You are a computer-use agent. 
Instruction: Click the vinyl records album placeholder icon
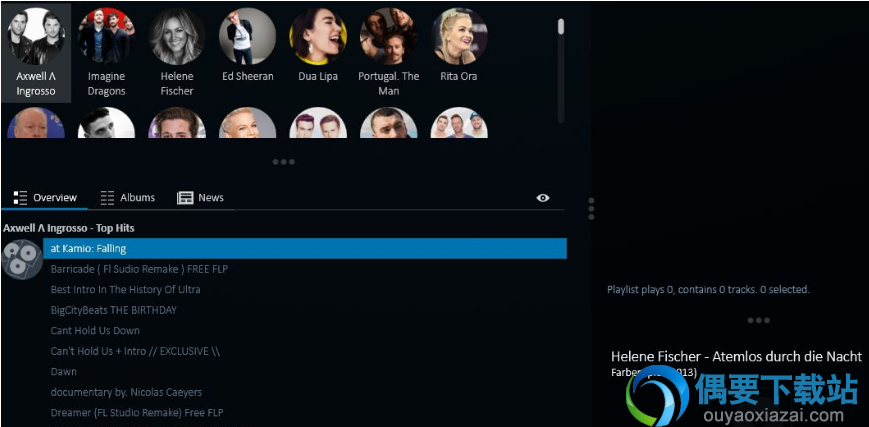(22, 259)
